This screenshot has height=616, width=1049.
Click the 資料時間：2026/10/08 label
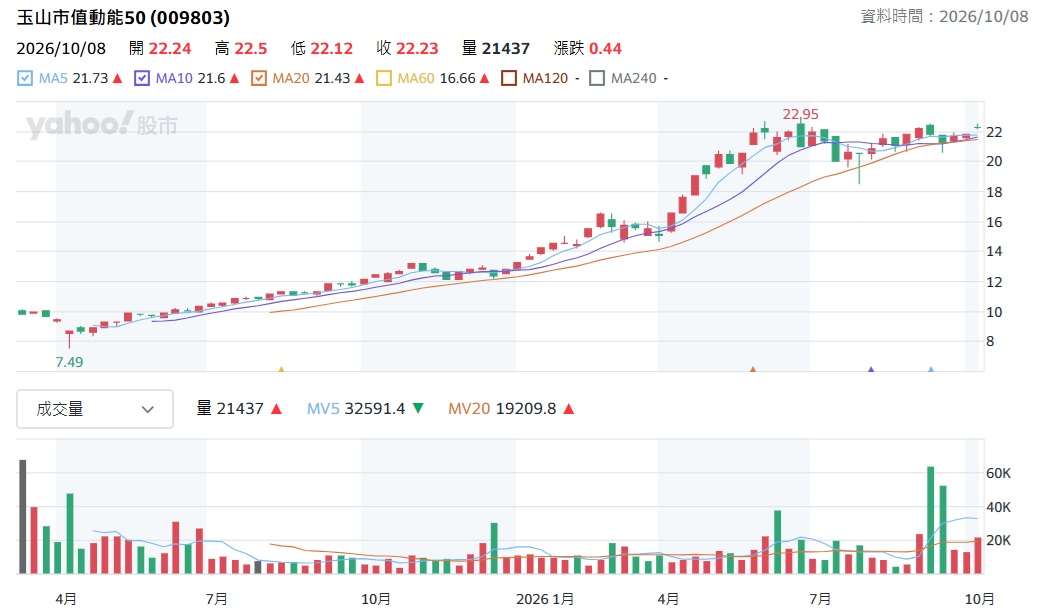click(x=944, y=16)
